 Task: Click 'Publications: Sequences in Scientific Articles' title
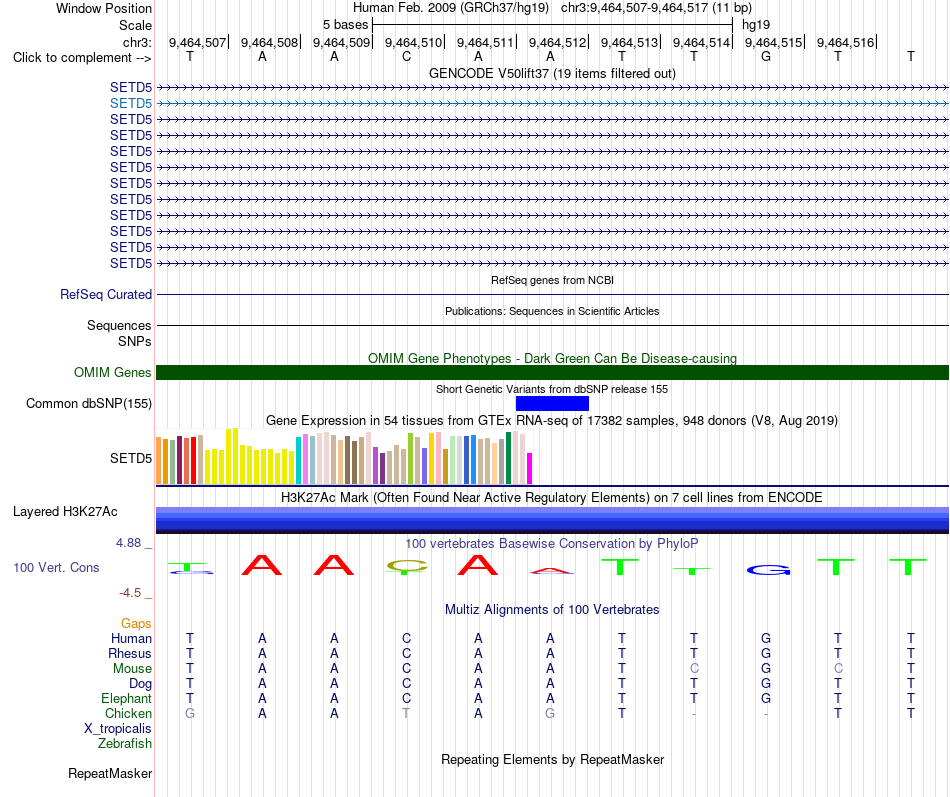552,312
